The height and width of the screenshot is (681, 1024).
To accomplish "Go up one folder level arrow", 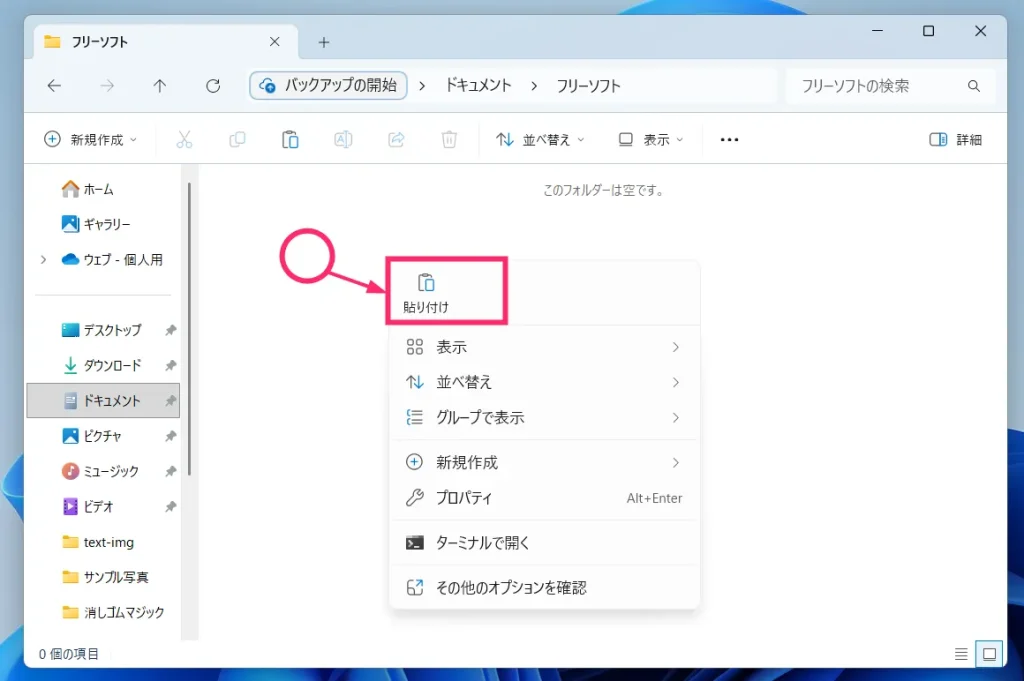I will 159,86.
